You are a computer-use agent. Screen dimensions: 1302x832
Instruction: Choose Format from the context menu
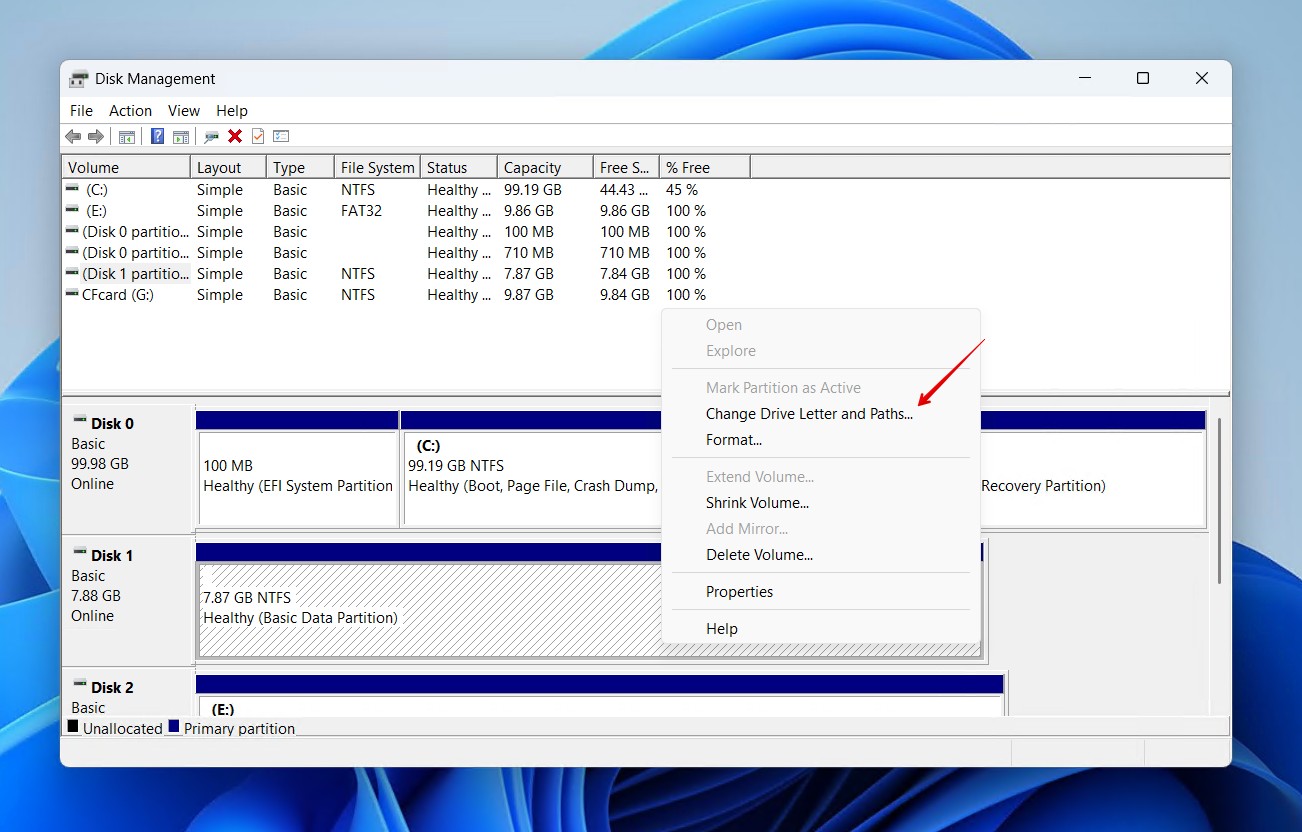click(x=735, y=439)
